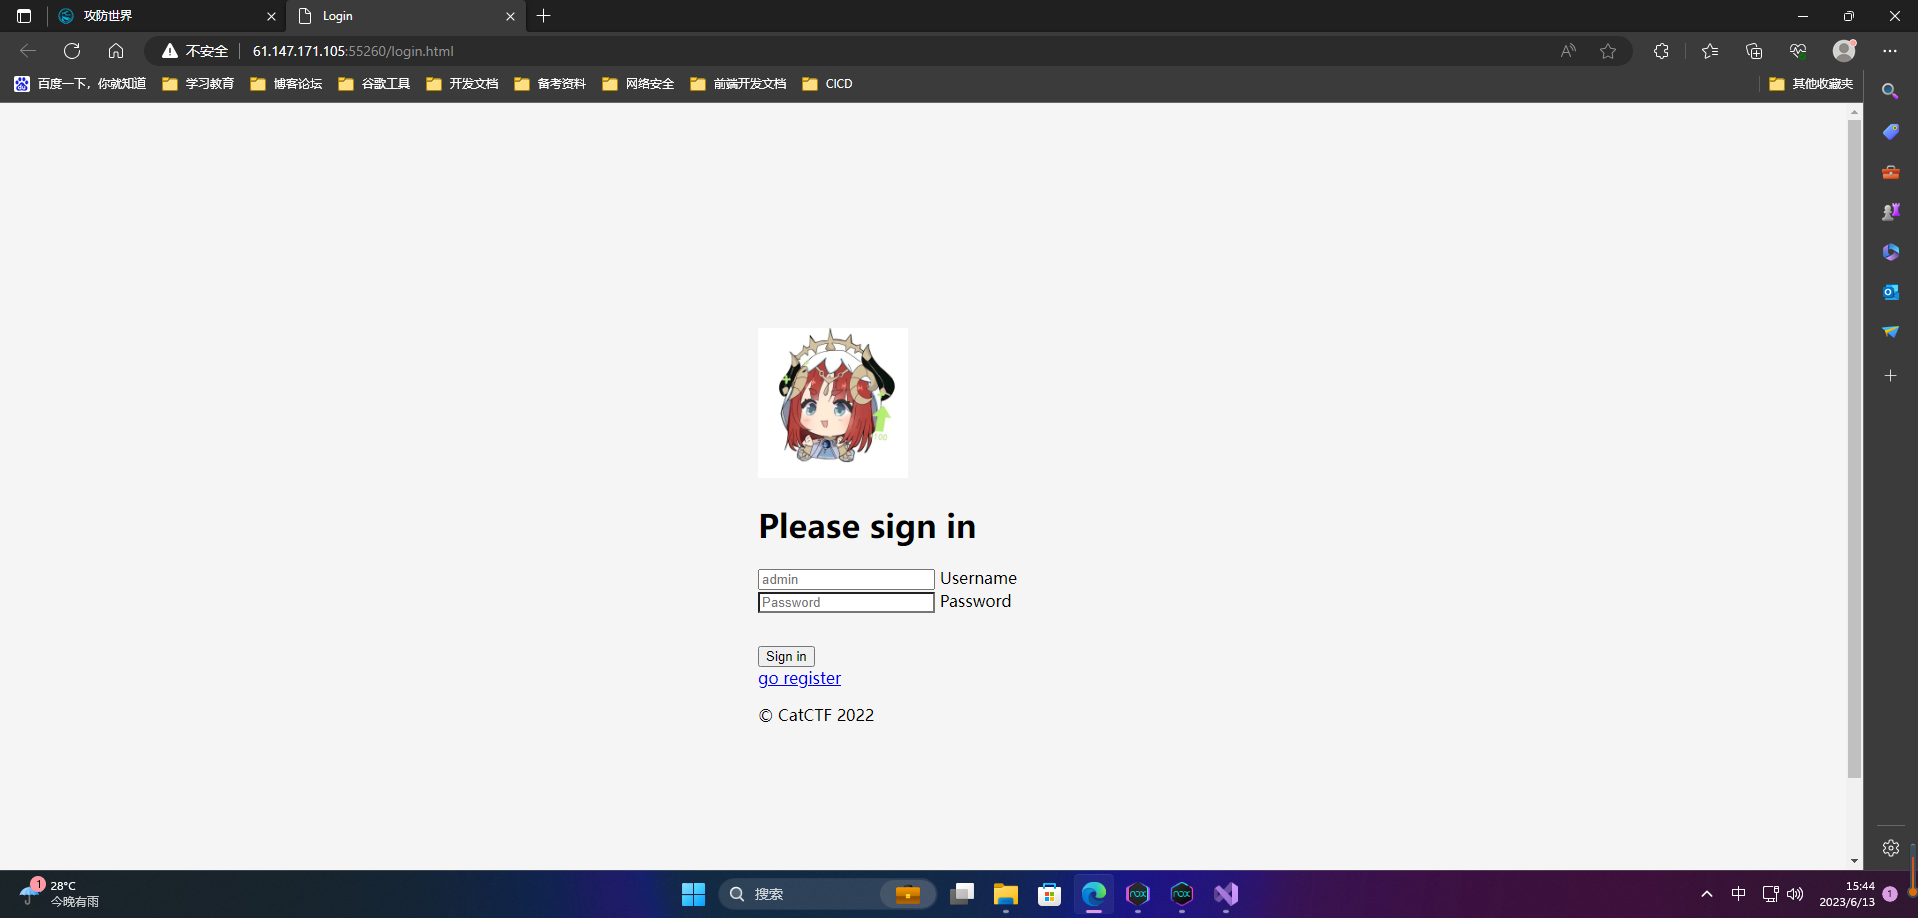Open Microsoft Store from taskbar
This screenshot has height=918, width=1918.
[1050, 894]
